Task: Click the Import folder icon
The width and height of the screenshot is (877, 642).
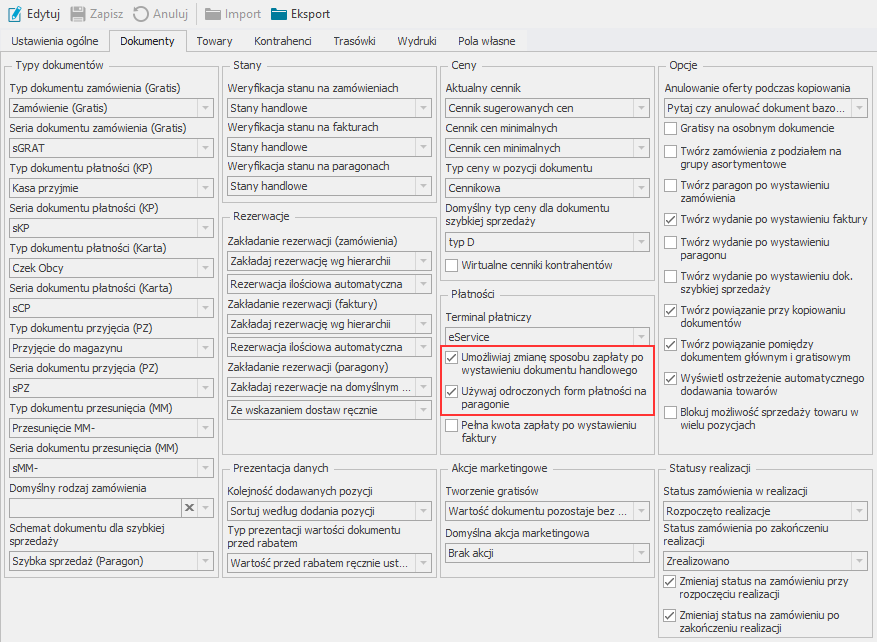Action: [213, 14]
